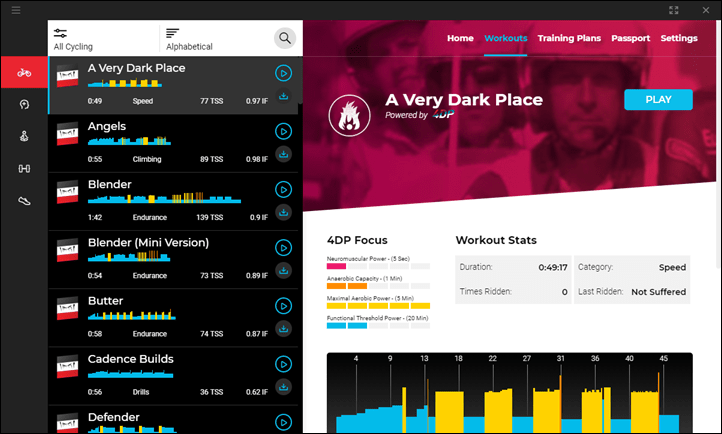Viewport: 722px width, 434px height.
Task: Click the Category value Speed in stats
Action: pyautogui.click(x=672, y=267)
